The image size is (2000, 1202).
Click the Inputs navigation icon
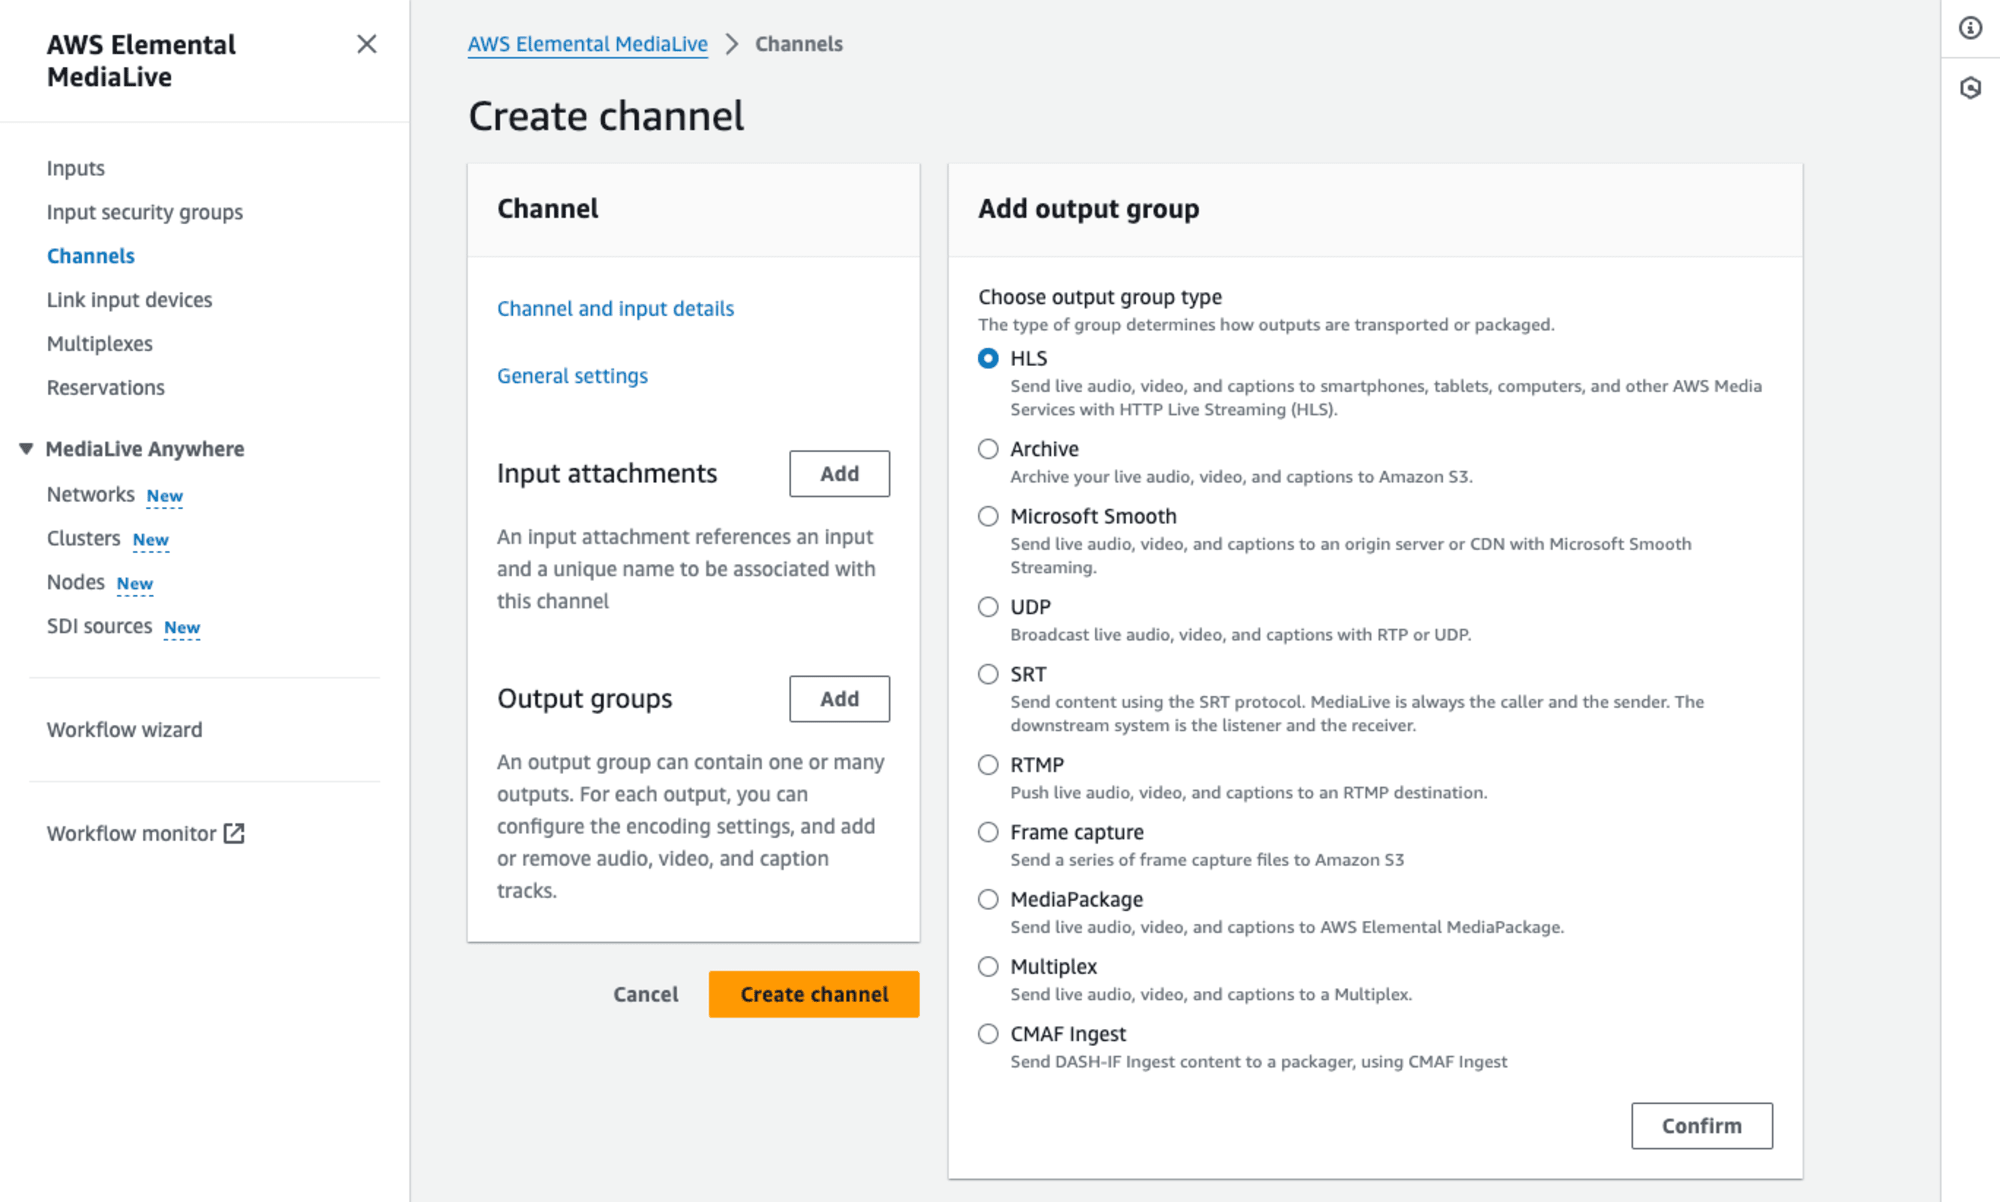74,167
